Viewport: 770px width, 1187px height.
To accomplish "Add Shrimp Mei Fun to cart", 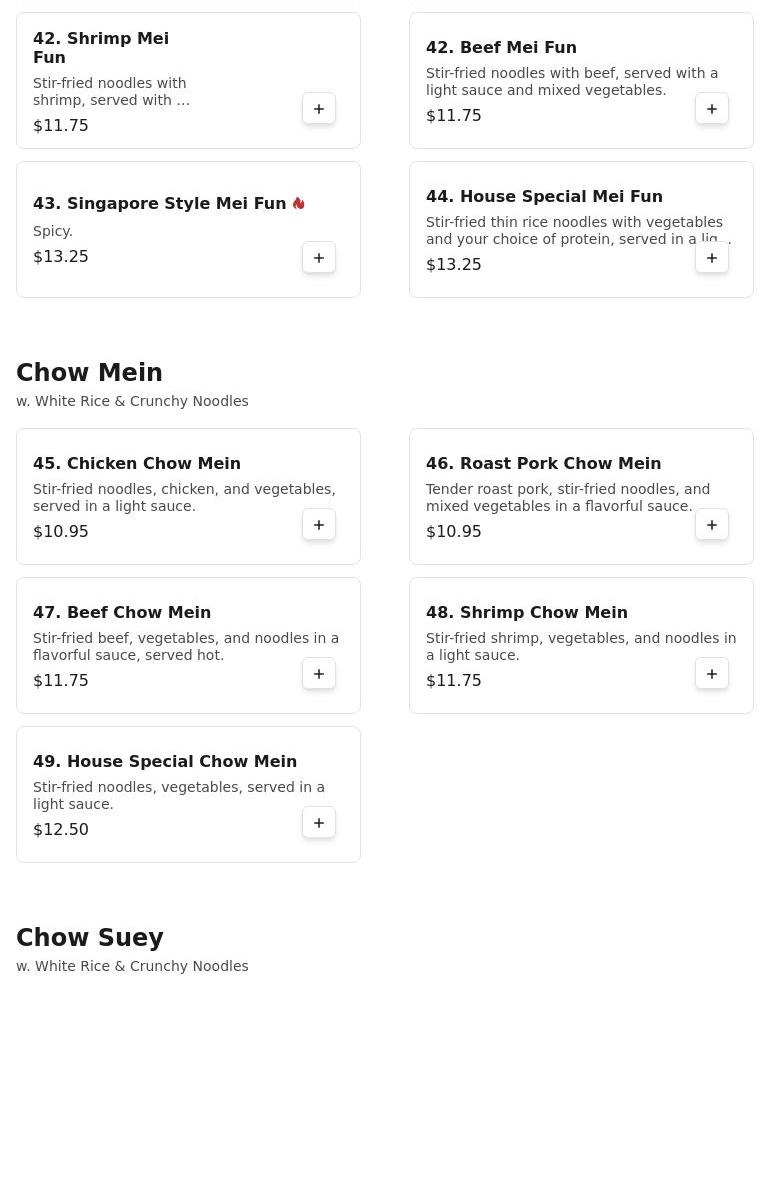I will (319, 109).
